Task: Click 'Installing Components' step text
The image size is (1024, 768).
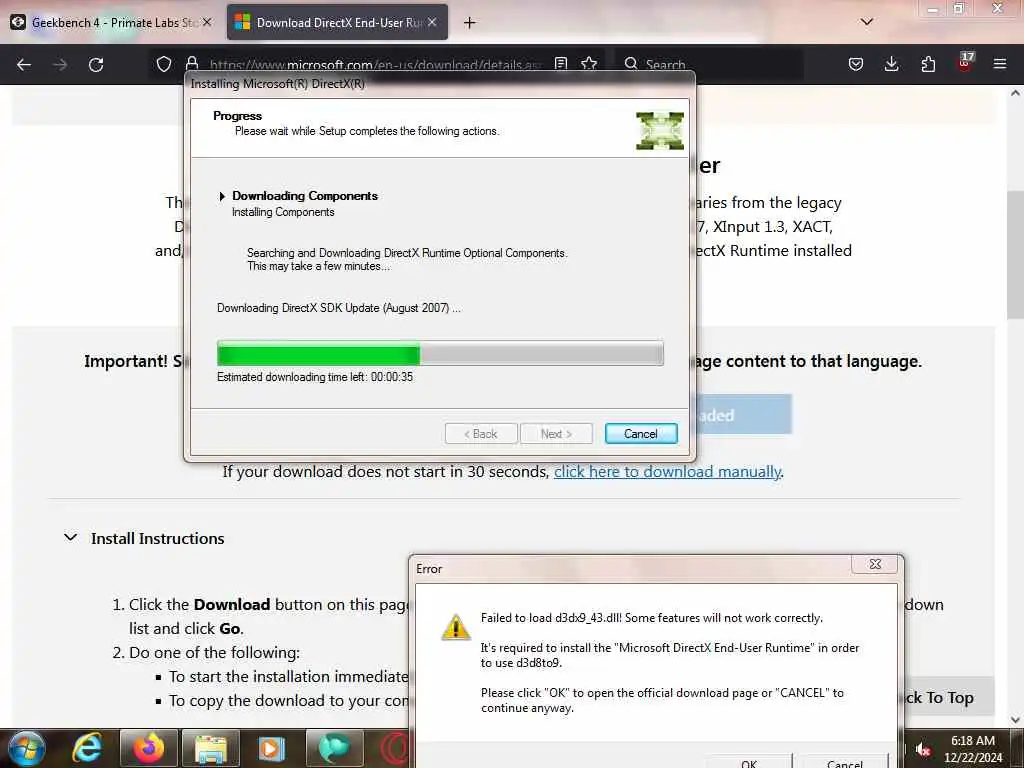Action: click(x=283, y=212)
